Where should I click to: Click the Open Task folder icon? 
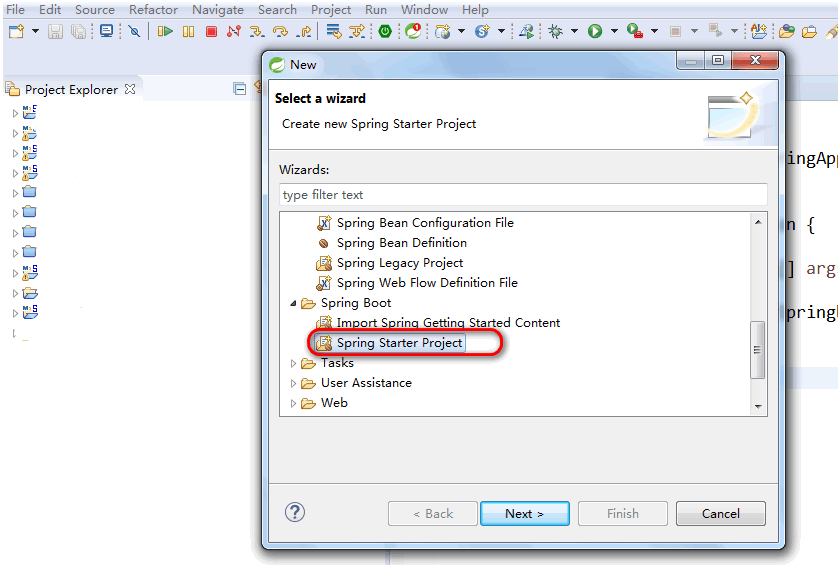[x=809, y=32]
